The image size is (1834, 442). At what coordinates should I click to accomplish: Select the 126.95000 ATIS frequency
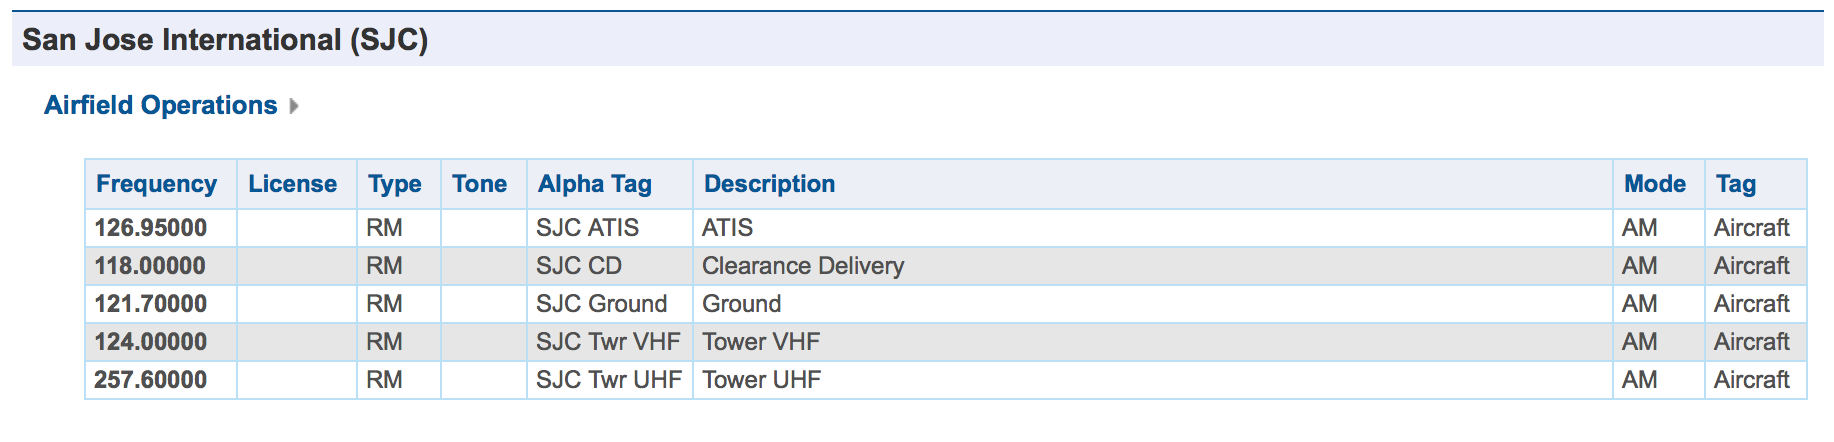point(151,228)
